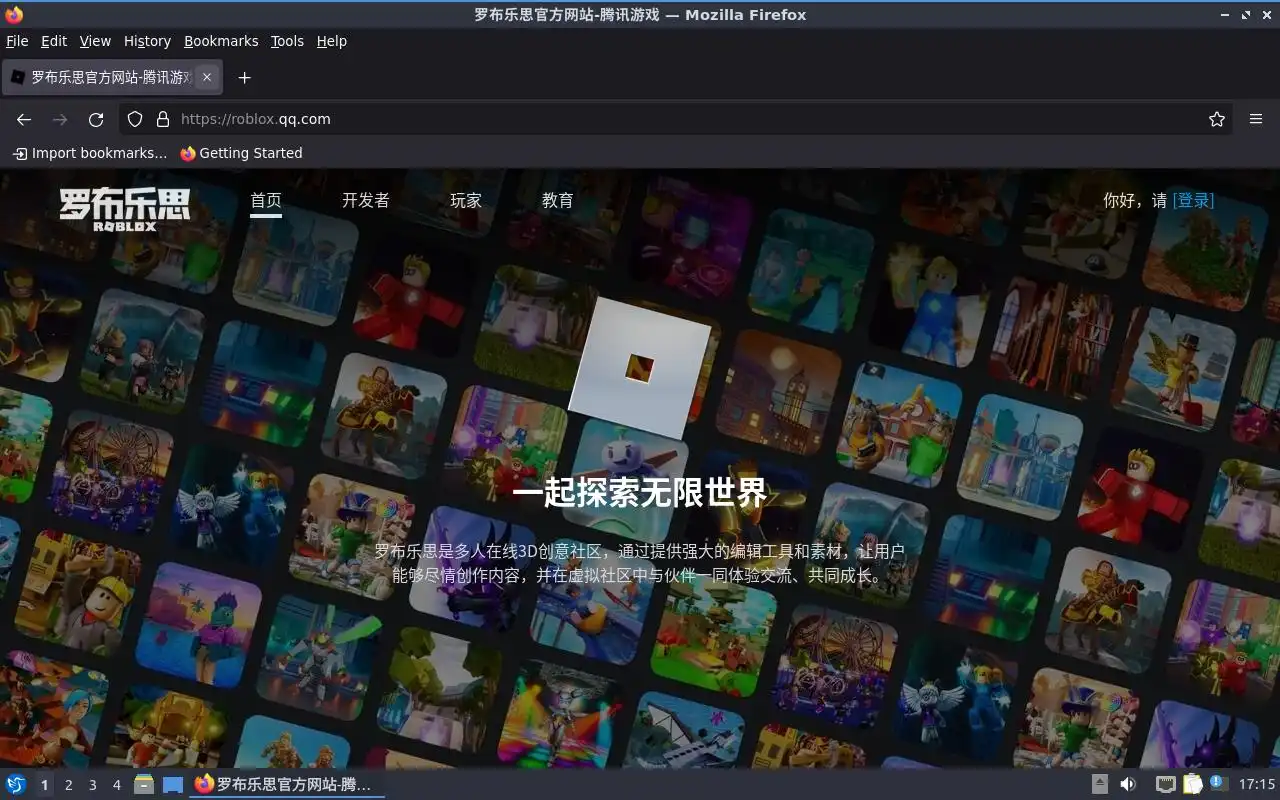Open the tracking protection shield icon

click(135, 119)
